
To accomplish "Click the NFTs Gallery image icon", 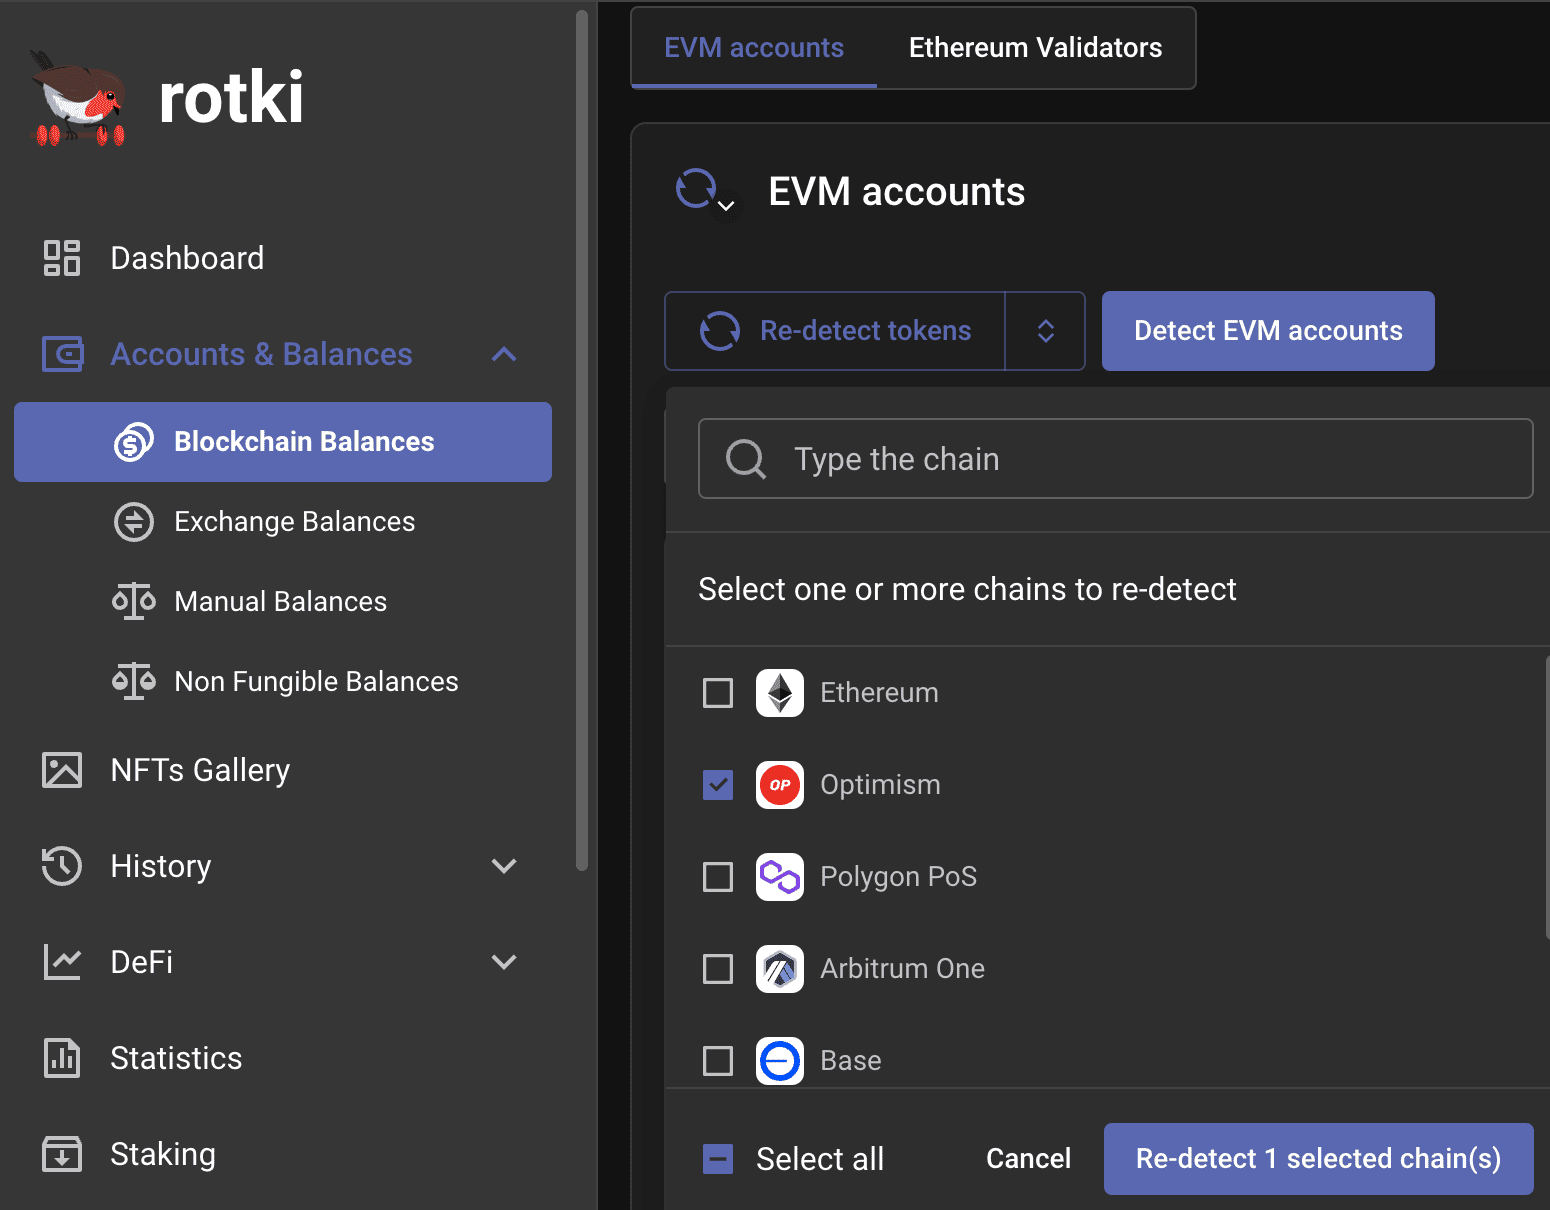I will tap(62, 770).
